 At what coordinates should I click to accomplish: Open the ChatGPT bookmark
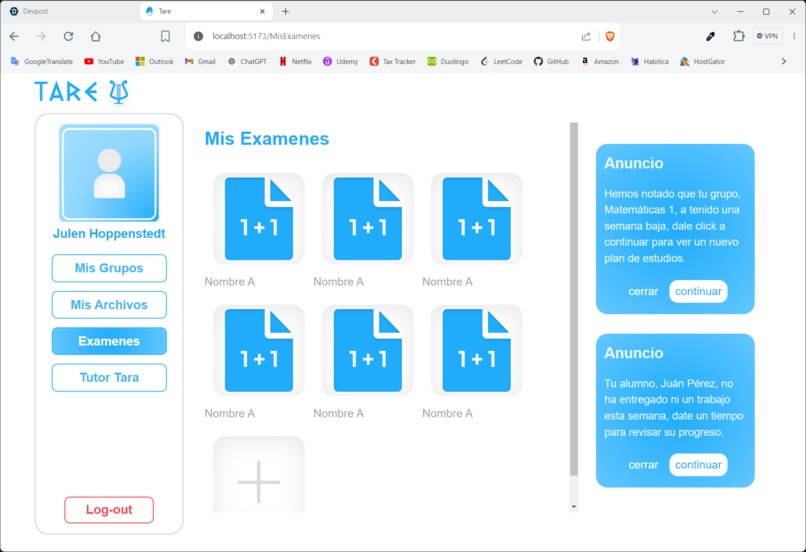247,62
